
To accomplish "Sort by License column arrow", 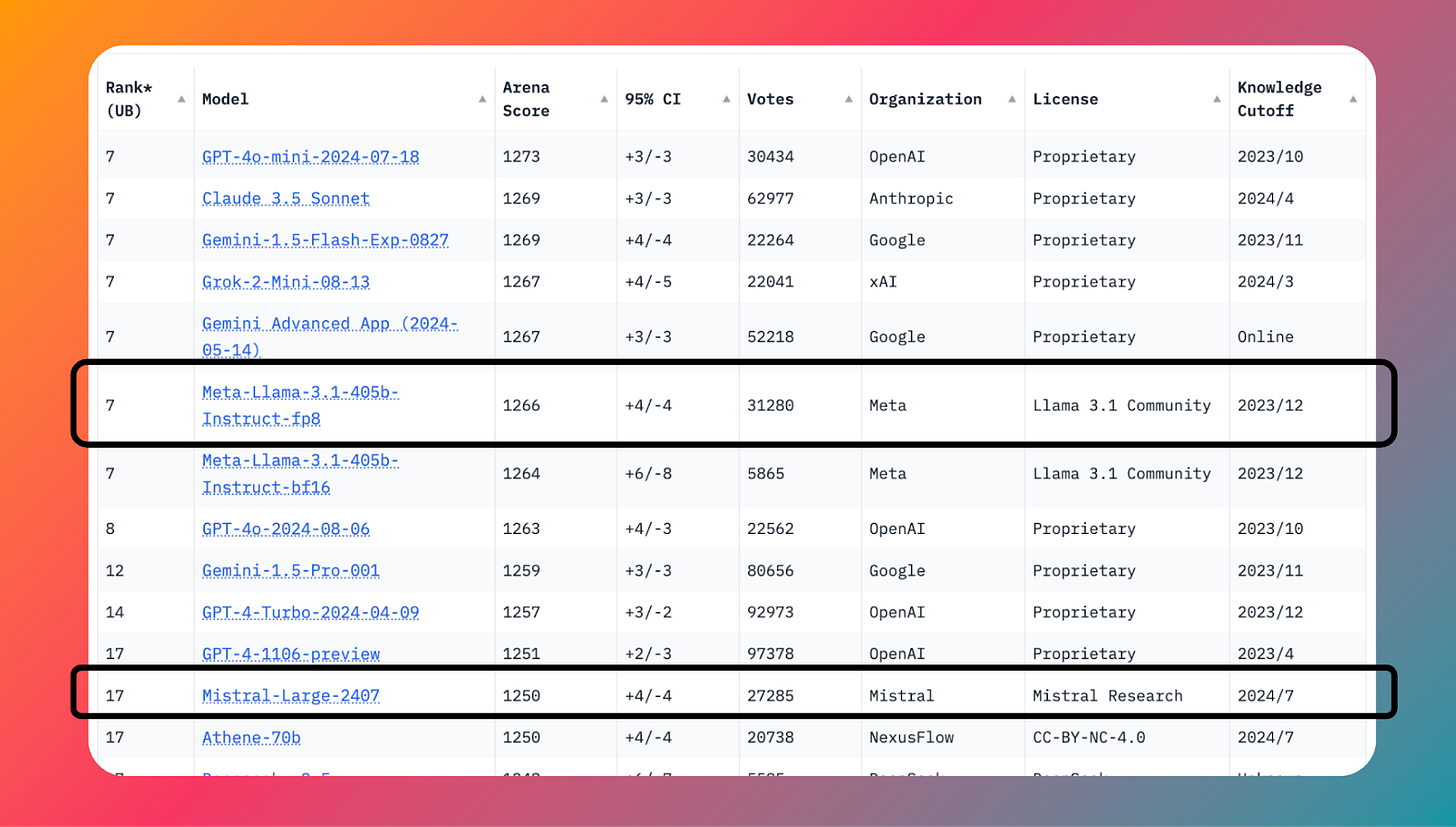I will click(x=1216, y=99).
